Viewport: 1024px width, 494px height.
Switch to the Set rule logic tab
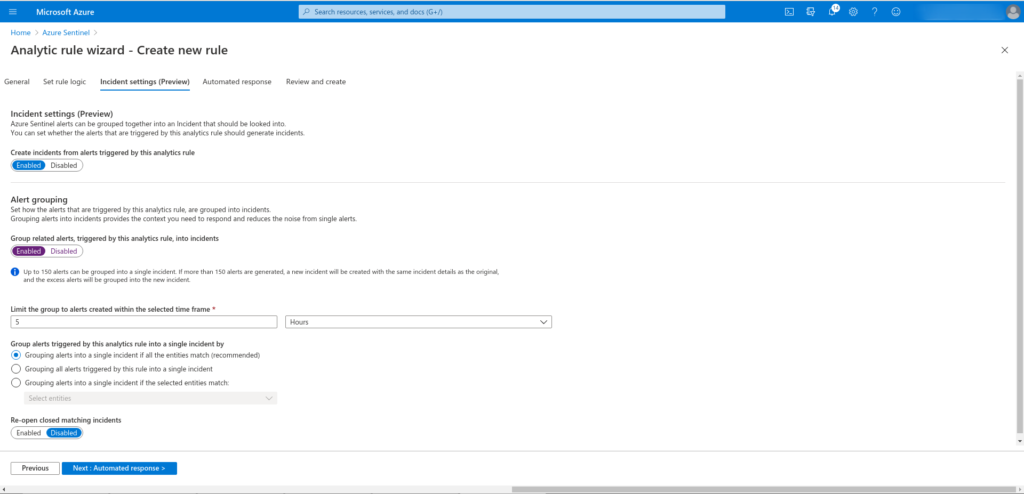point(65,82)
